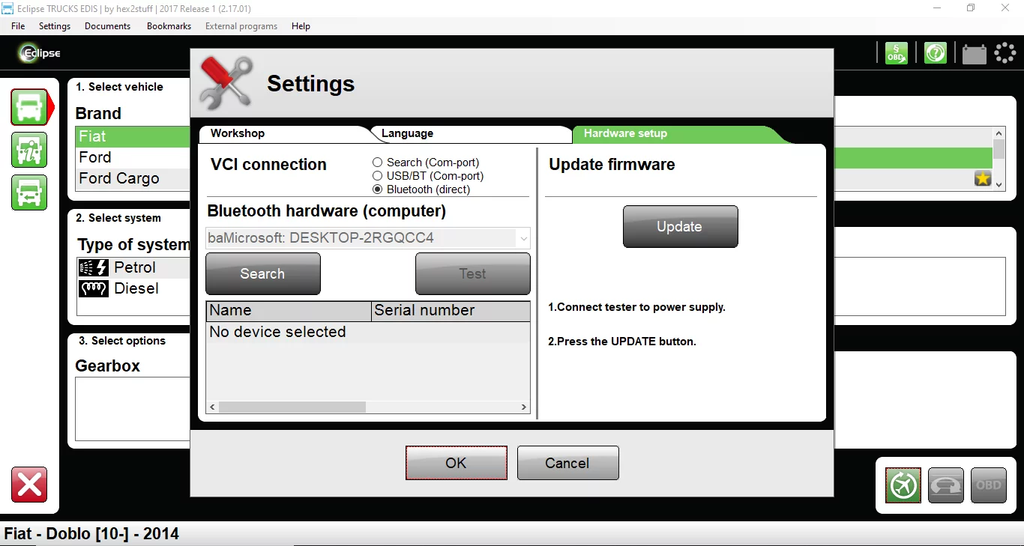
Task: Click the Search button for Bluetooth devices
Action: click(x=263, y=274)
